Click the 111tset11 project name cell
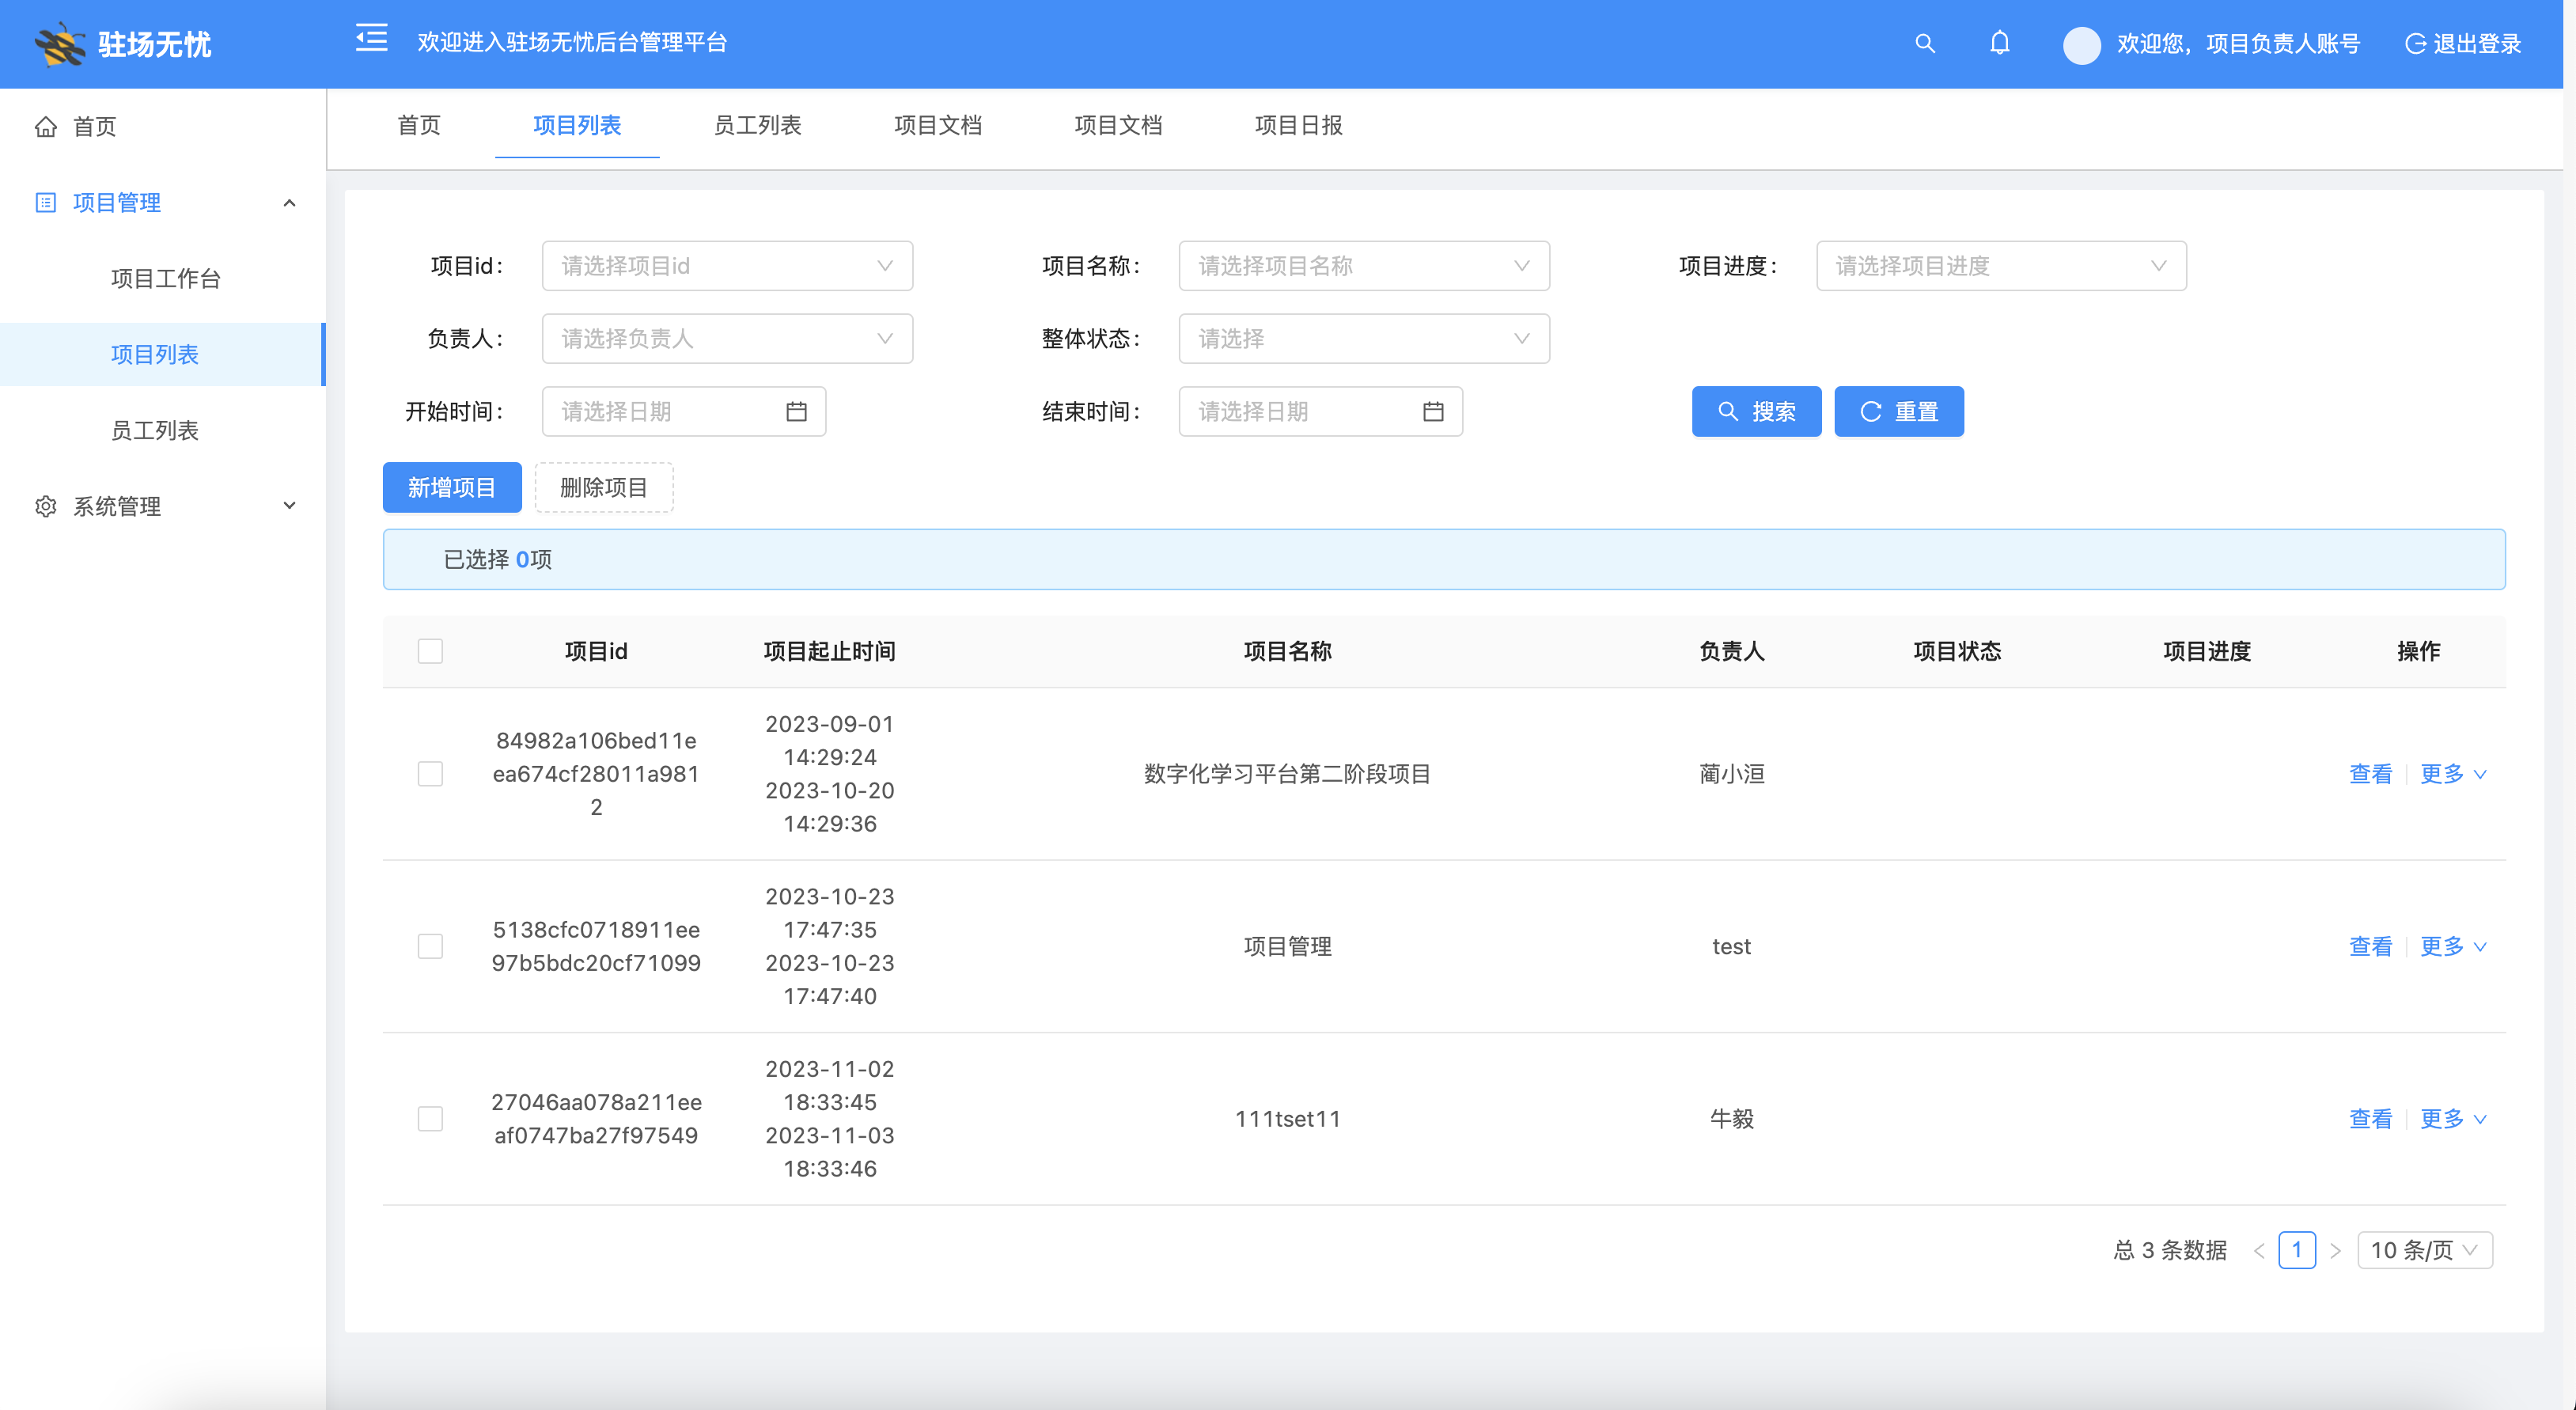The height and width of the screenshot is (1410, 2576). point(1288,1119)
